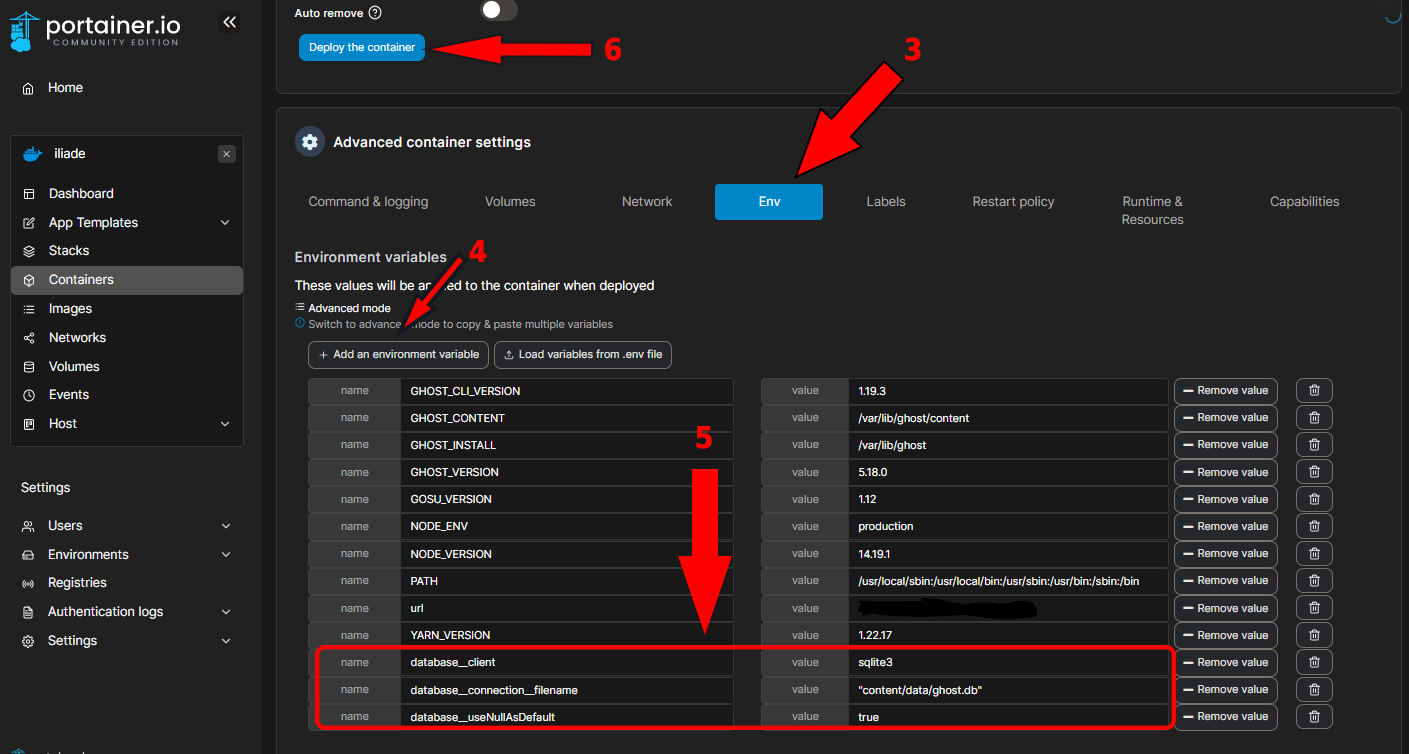This screenshot has width=1409, height=754.
Task: Click the Docker whale icon beside iliade
Action: point(32,154)
